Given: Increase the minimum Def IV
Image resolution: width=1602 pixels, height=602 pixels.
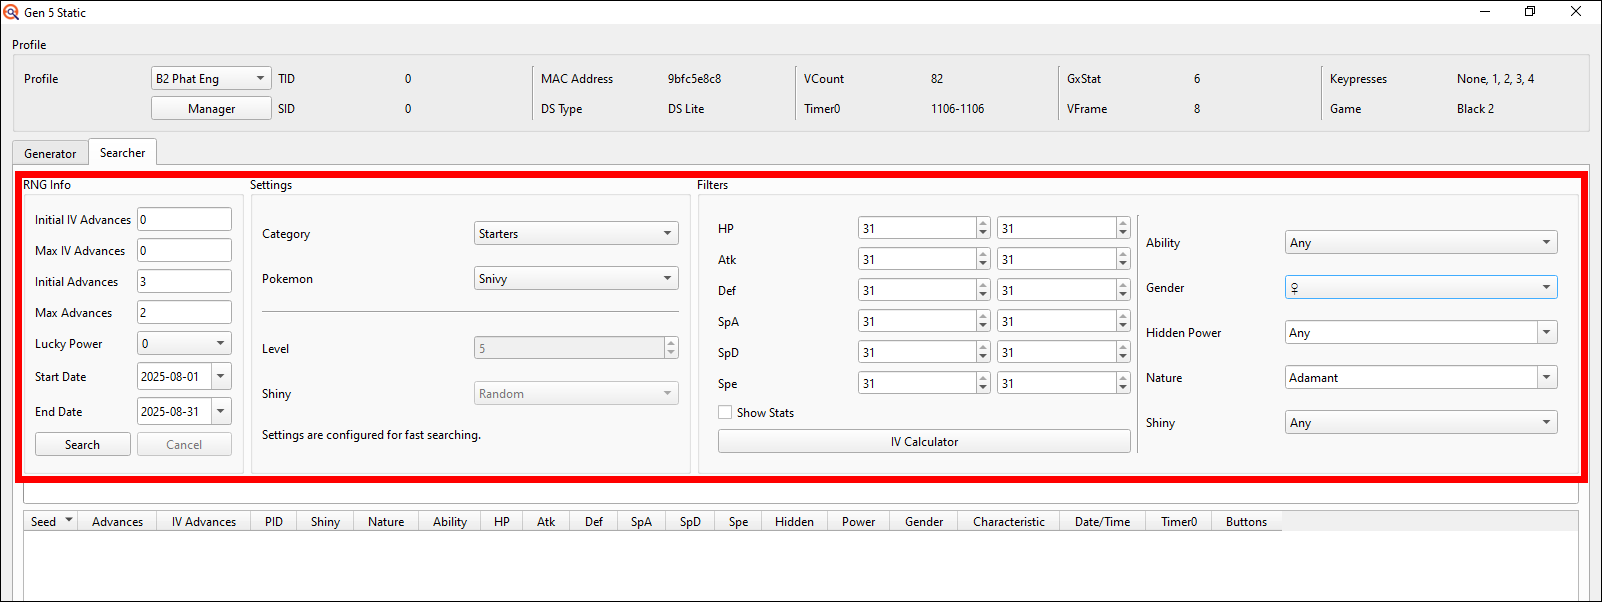Looking at the screenshot, I should [x=983, y=285].
